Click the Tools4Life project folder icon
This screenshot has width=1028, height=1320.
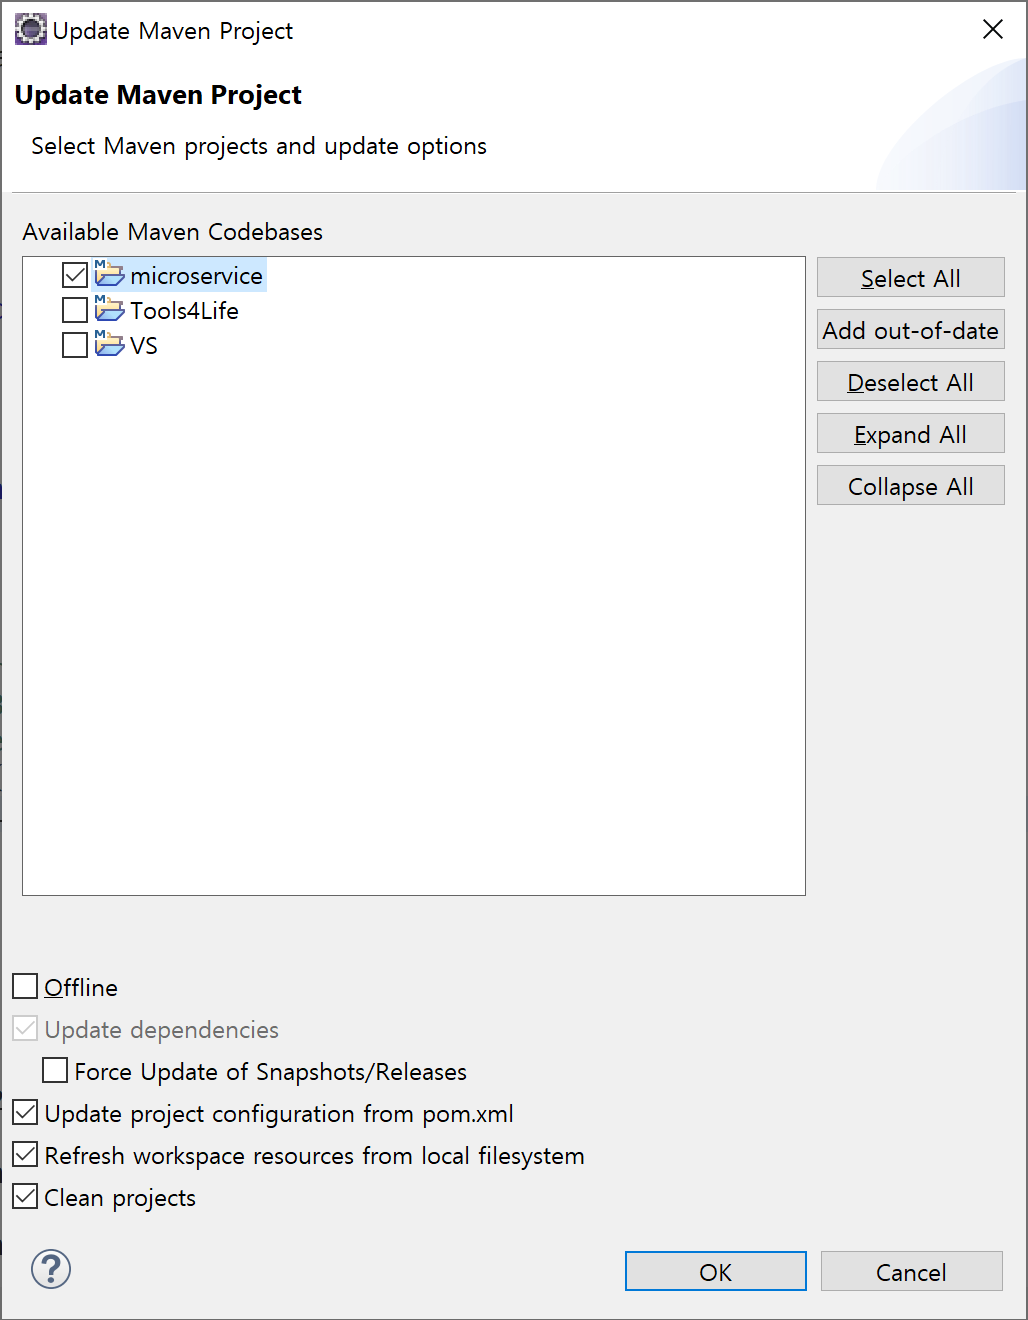point(109,310)
